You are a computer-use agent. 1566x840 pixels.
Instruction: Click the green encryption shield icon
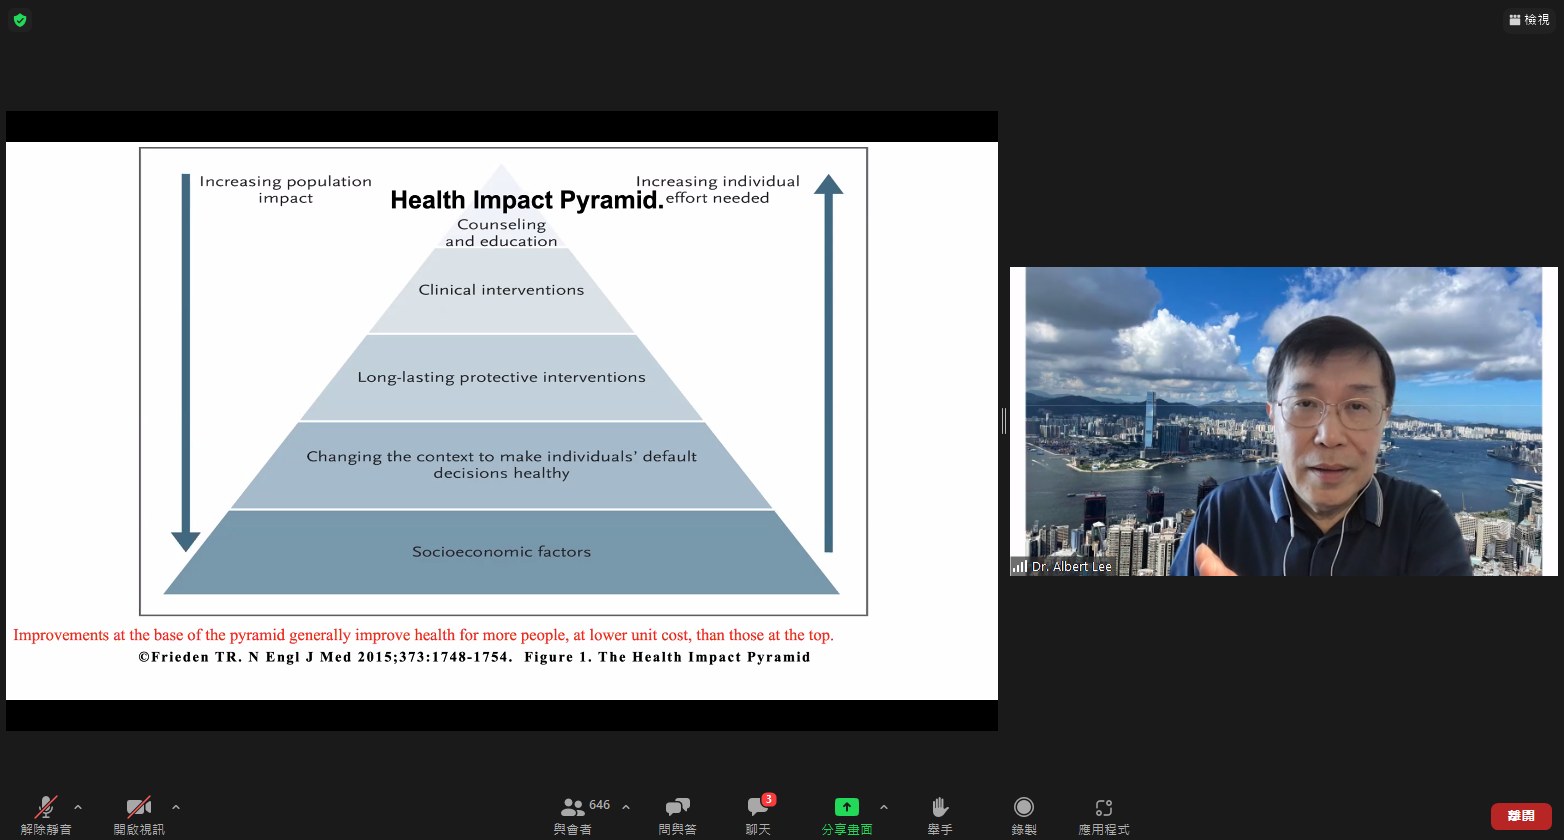point(20,20)
